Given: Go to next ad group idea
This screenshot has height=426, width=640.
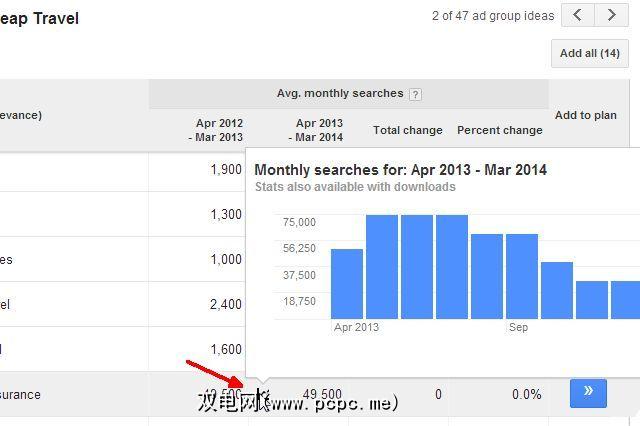Looking at the screenshot, I should click(x=611, y=15).
